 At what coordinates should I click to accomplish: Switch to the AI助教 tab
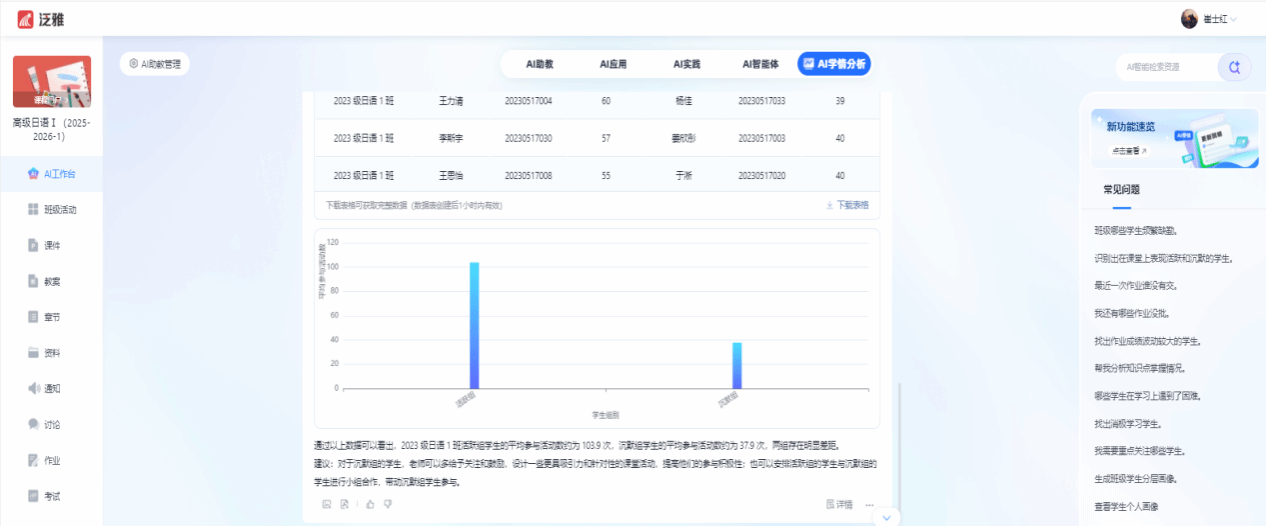[x=539, y=64]
